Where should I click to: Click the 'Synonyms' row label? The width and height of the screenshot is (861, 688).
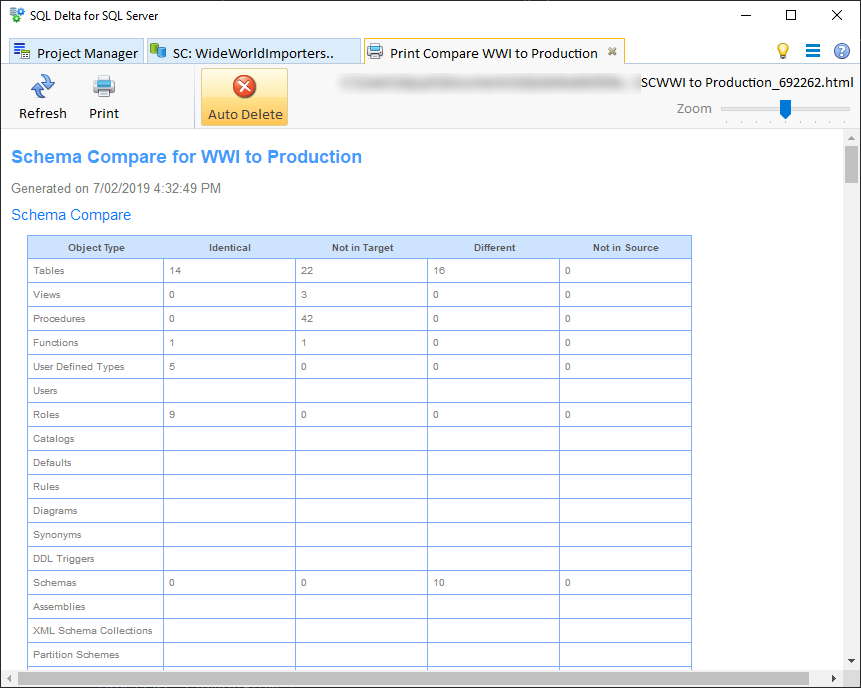click(x=57, y=535)
